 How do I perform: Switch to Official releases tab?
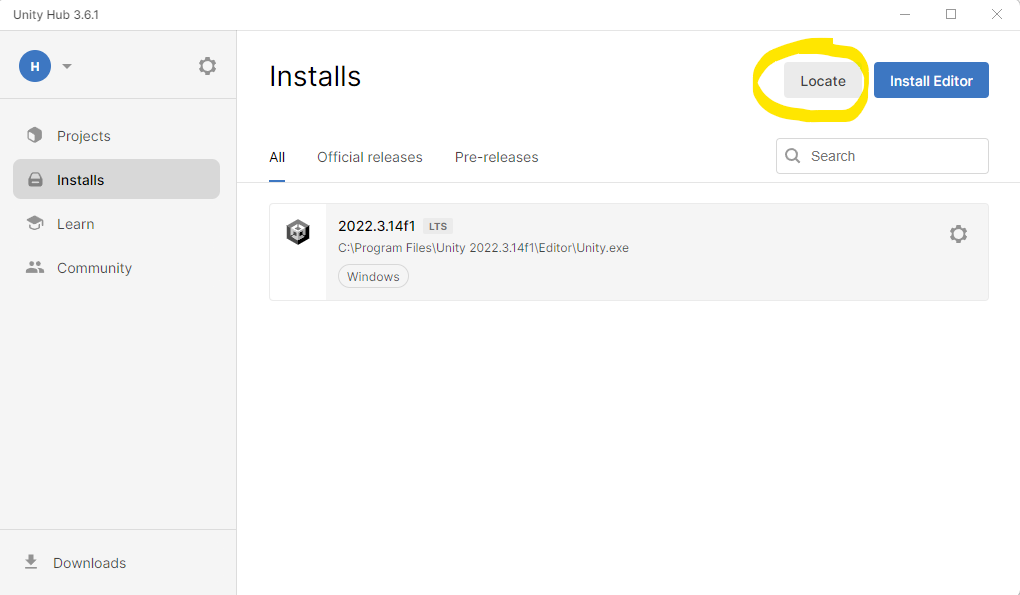tap(369, 157)
